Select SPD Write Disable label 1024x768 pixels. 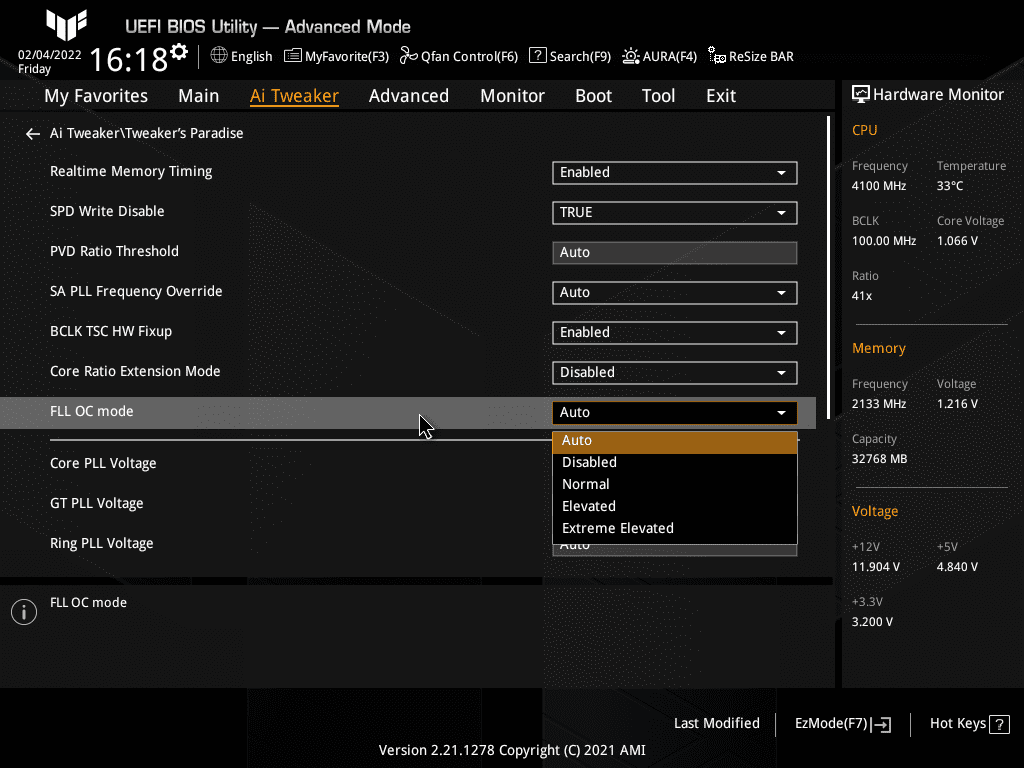pos(107,212)
